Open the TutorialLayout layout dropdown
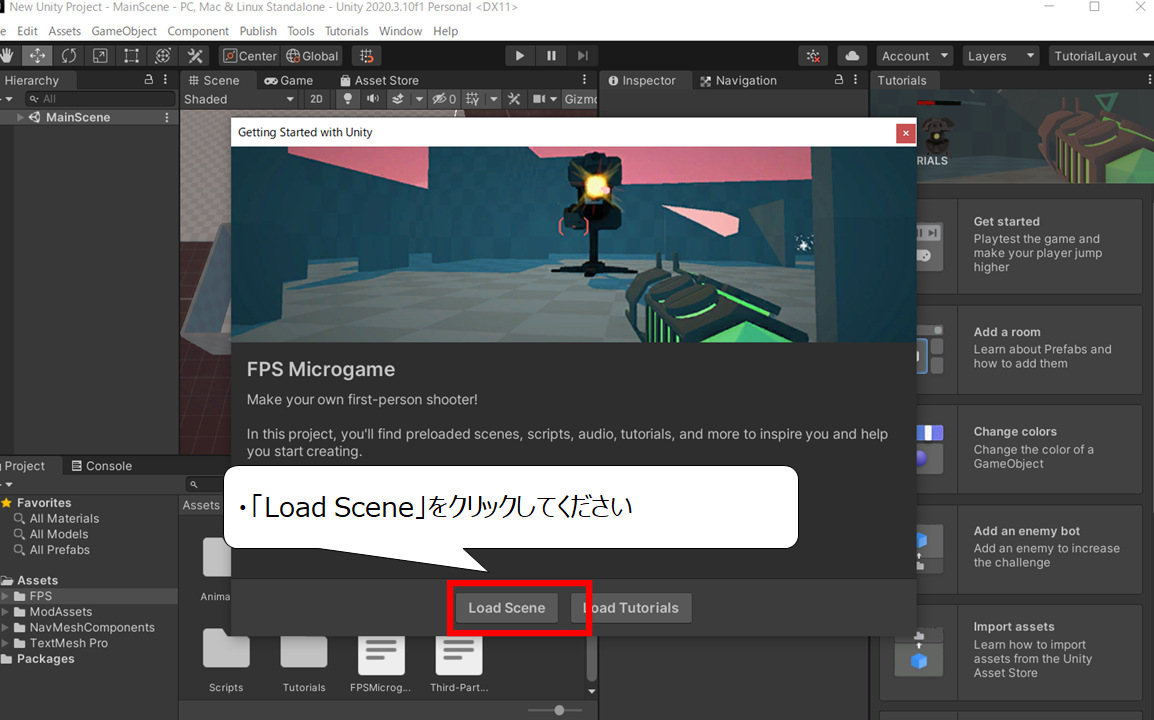Image resolution: width=1154 pixels, height=720 pixels. (1101, 56)
